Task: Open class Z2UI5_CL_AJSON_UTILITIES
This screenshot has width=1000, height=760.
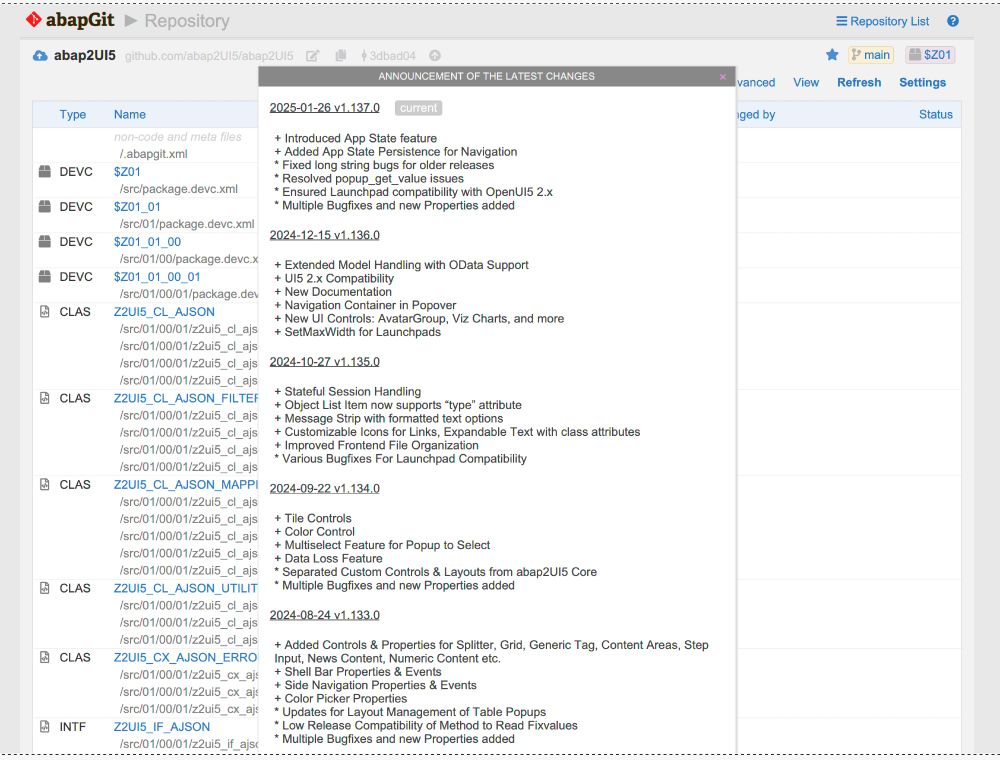Action: [x=186, y=588]
